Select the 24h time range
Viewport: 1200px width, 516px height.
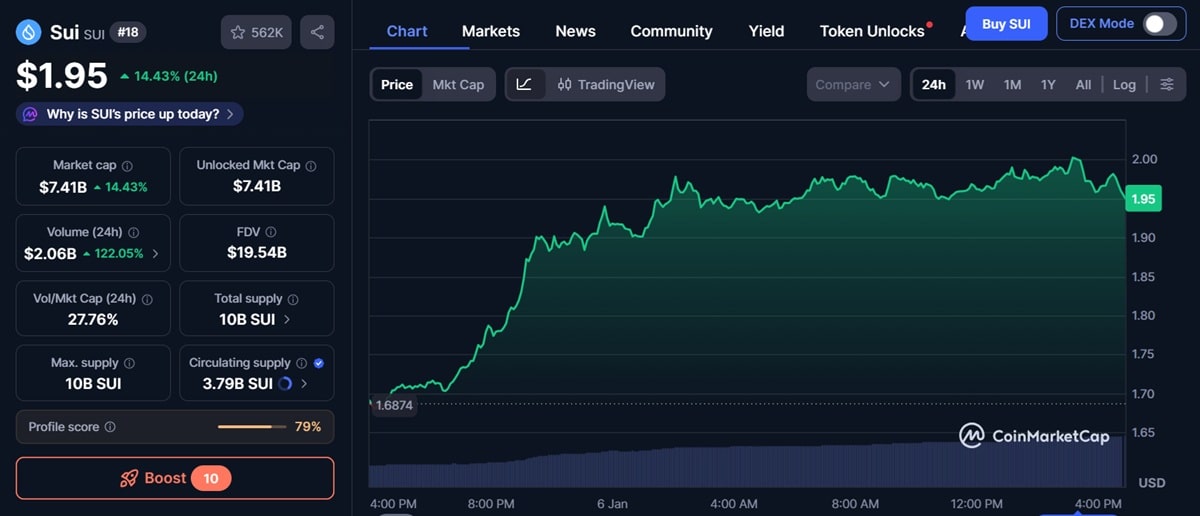[934, 85]
